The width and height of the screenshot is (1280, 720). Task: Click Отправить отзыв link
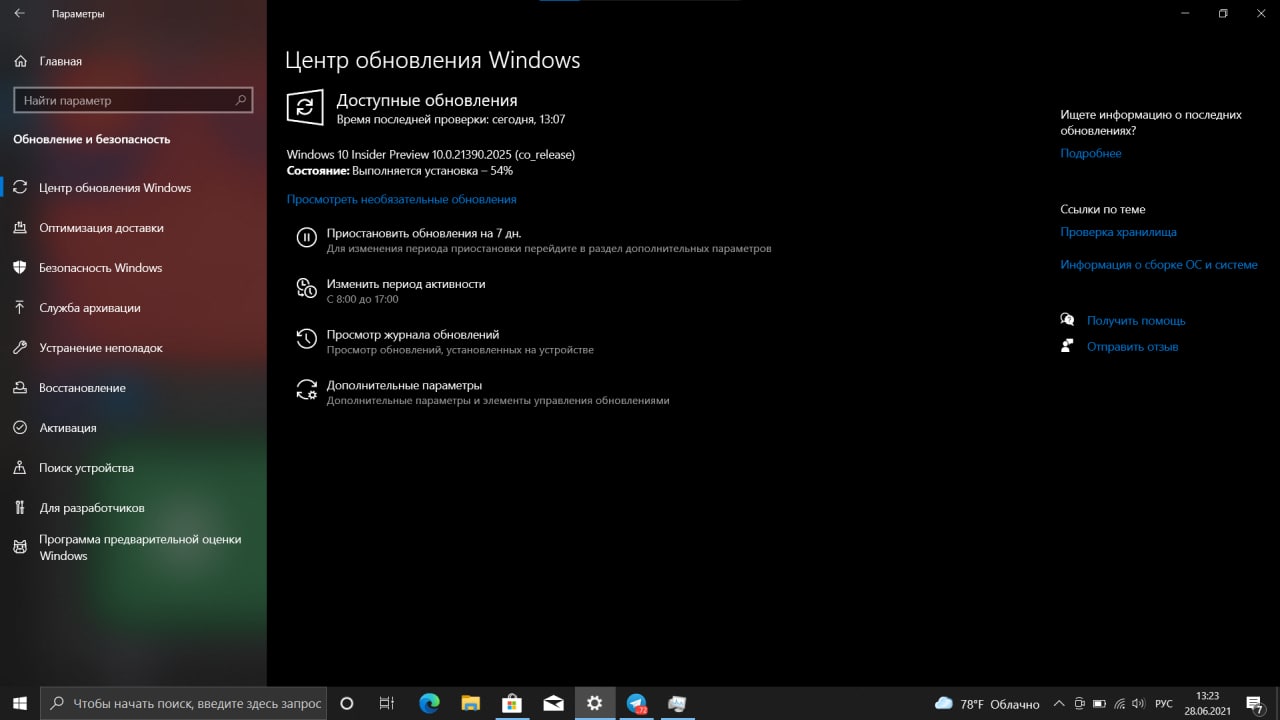(x=1132, y=346)
